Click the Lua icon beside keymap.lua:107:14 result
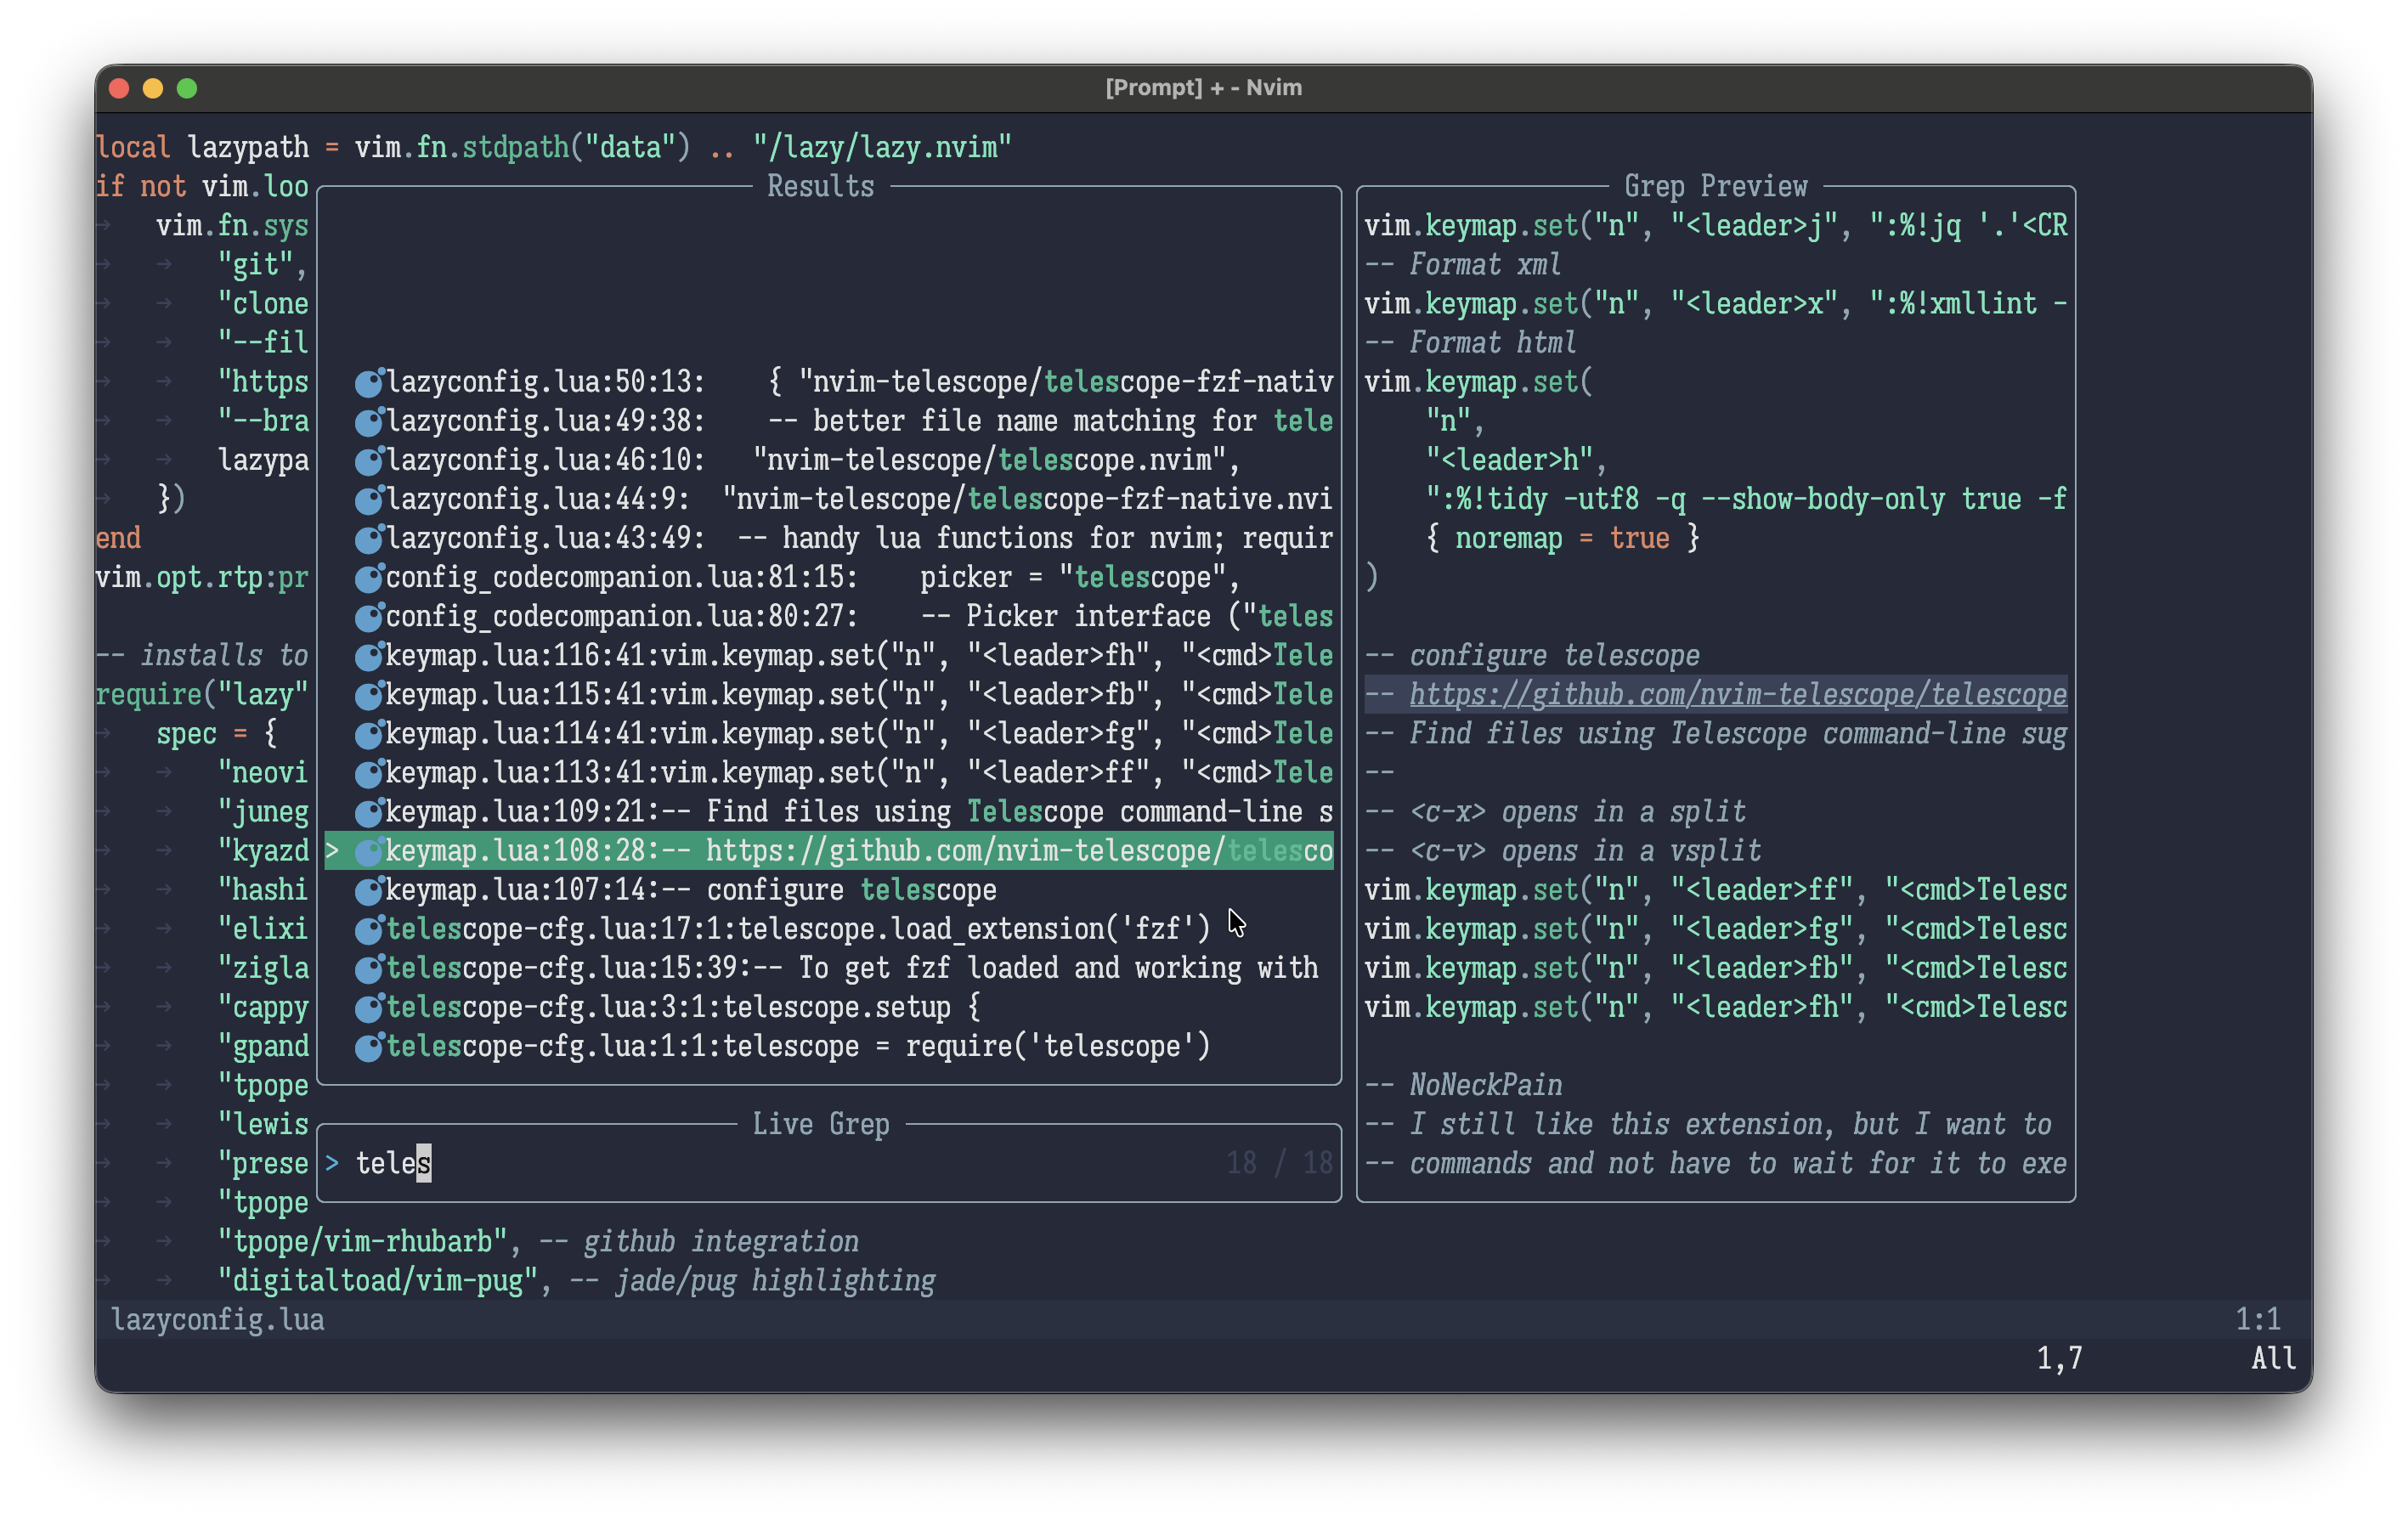Viewport: 2408px width, 1519px height. pyautogui.click(x=369, y=890)
